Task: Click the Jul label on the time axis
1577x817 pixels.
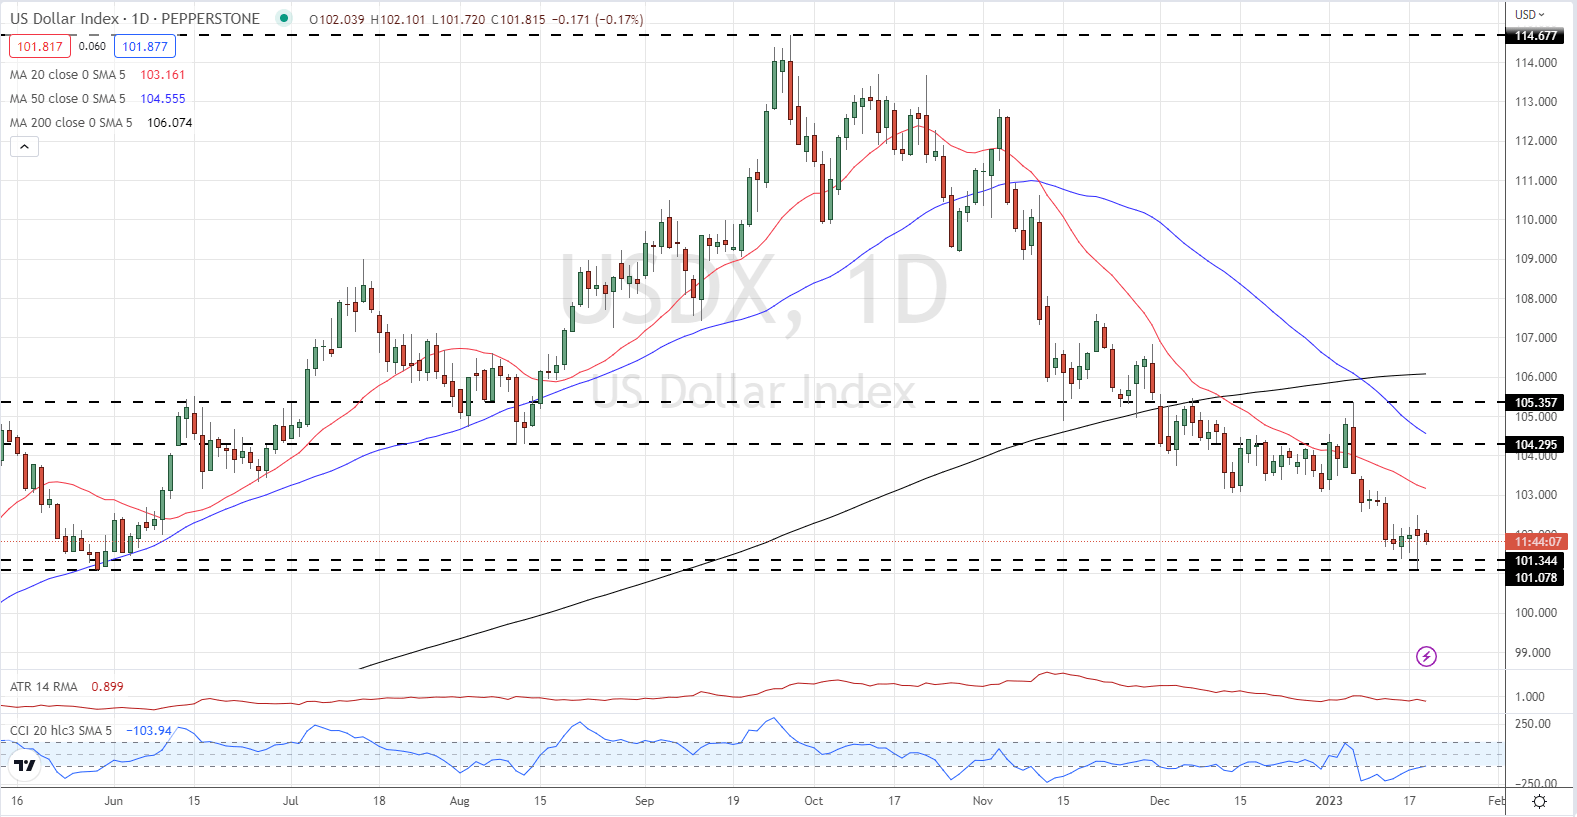Action: [x=291, y=801]
